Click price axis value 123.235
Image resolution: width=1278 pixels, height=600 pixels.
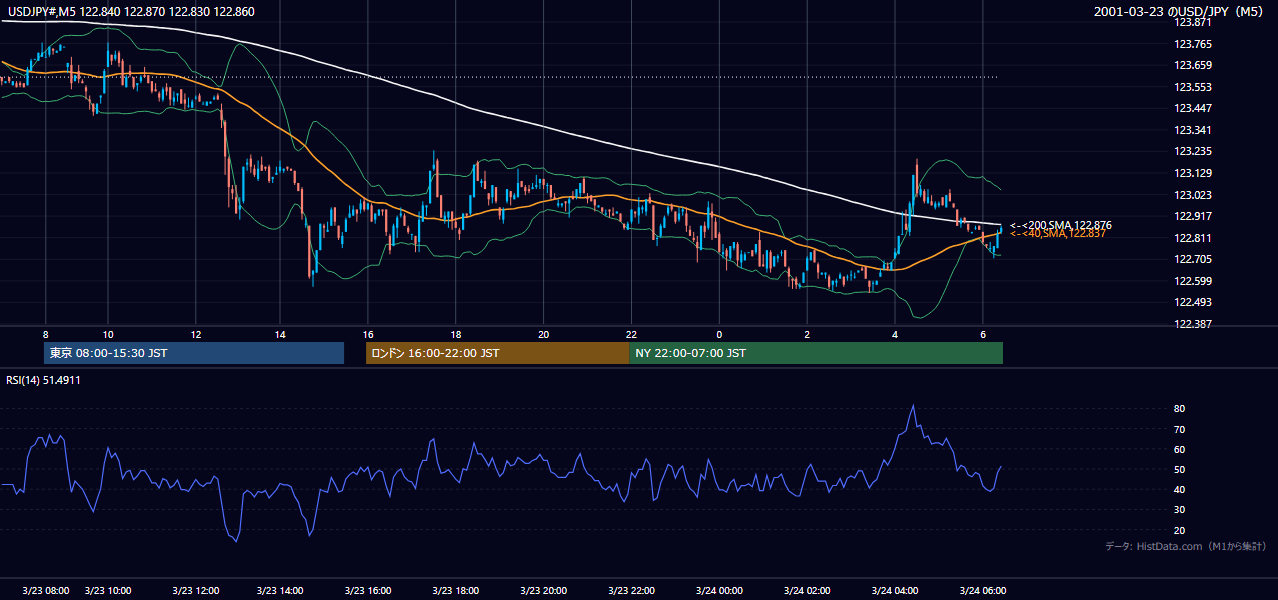click(1193, 152)
